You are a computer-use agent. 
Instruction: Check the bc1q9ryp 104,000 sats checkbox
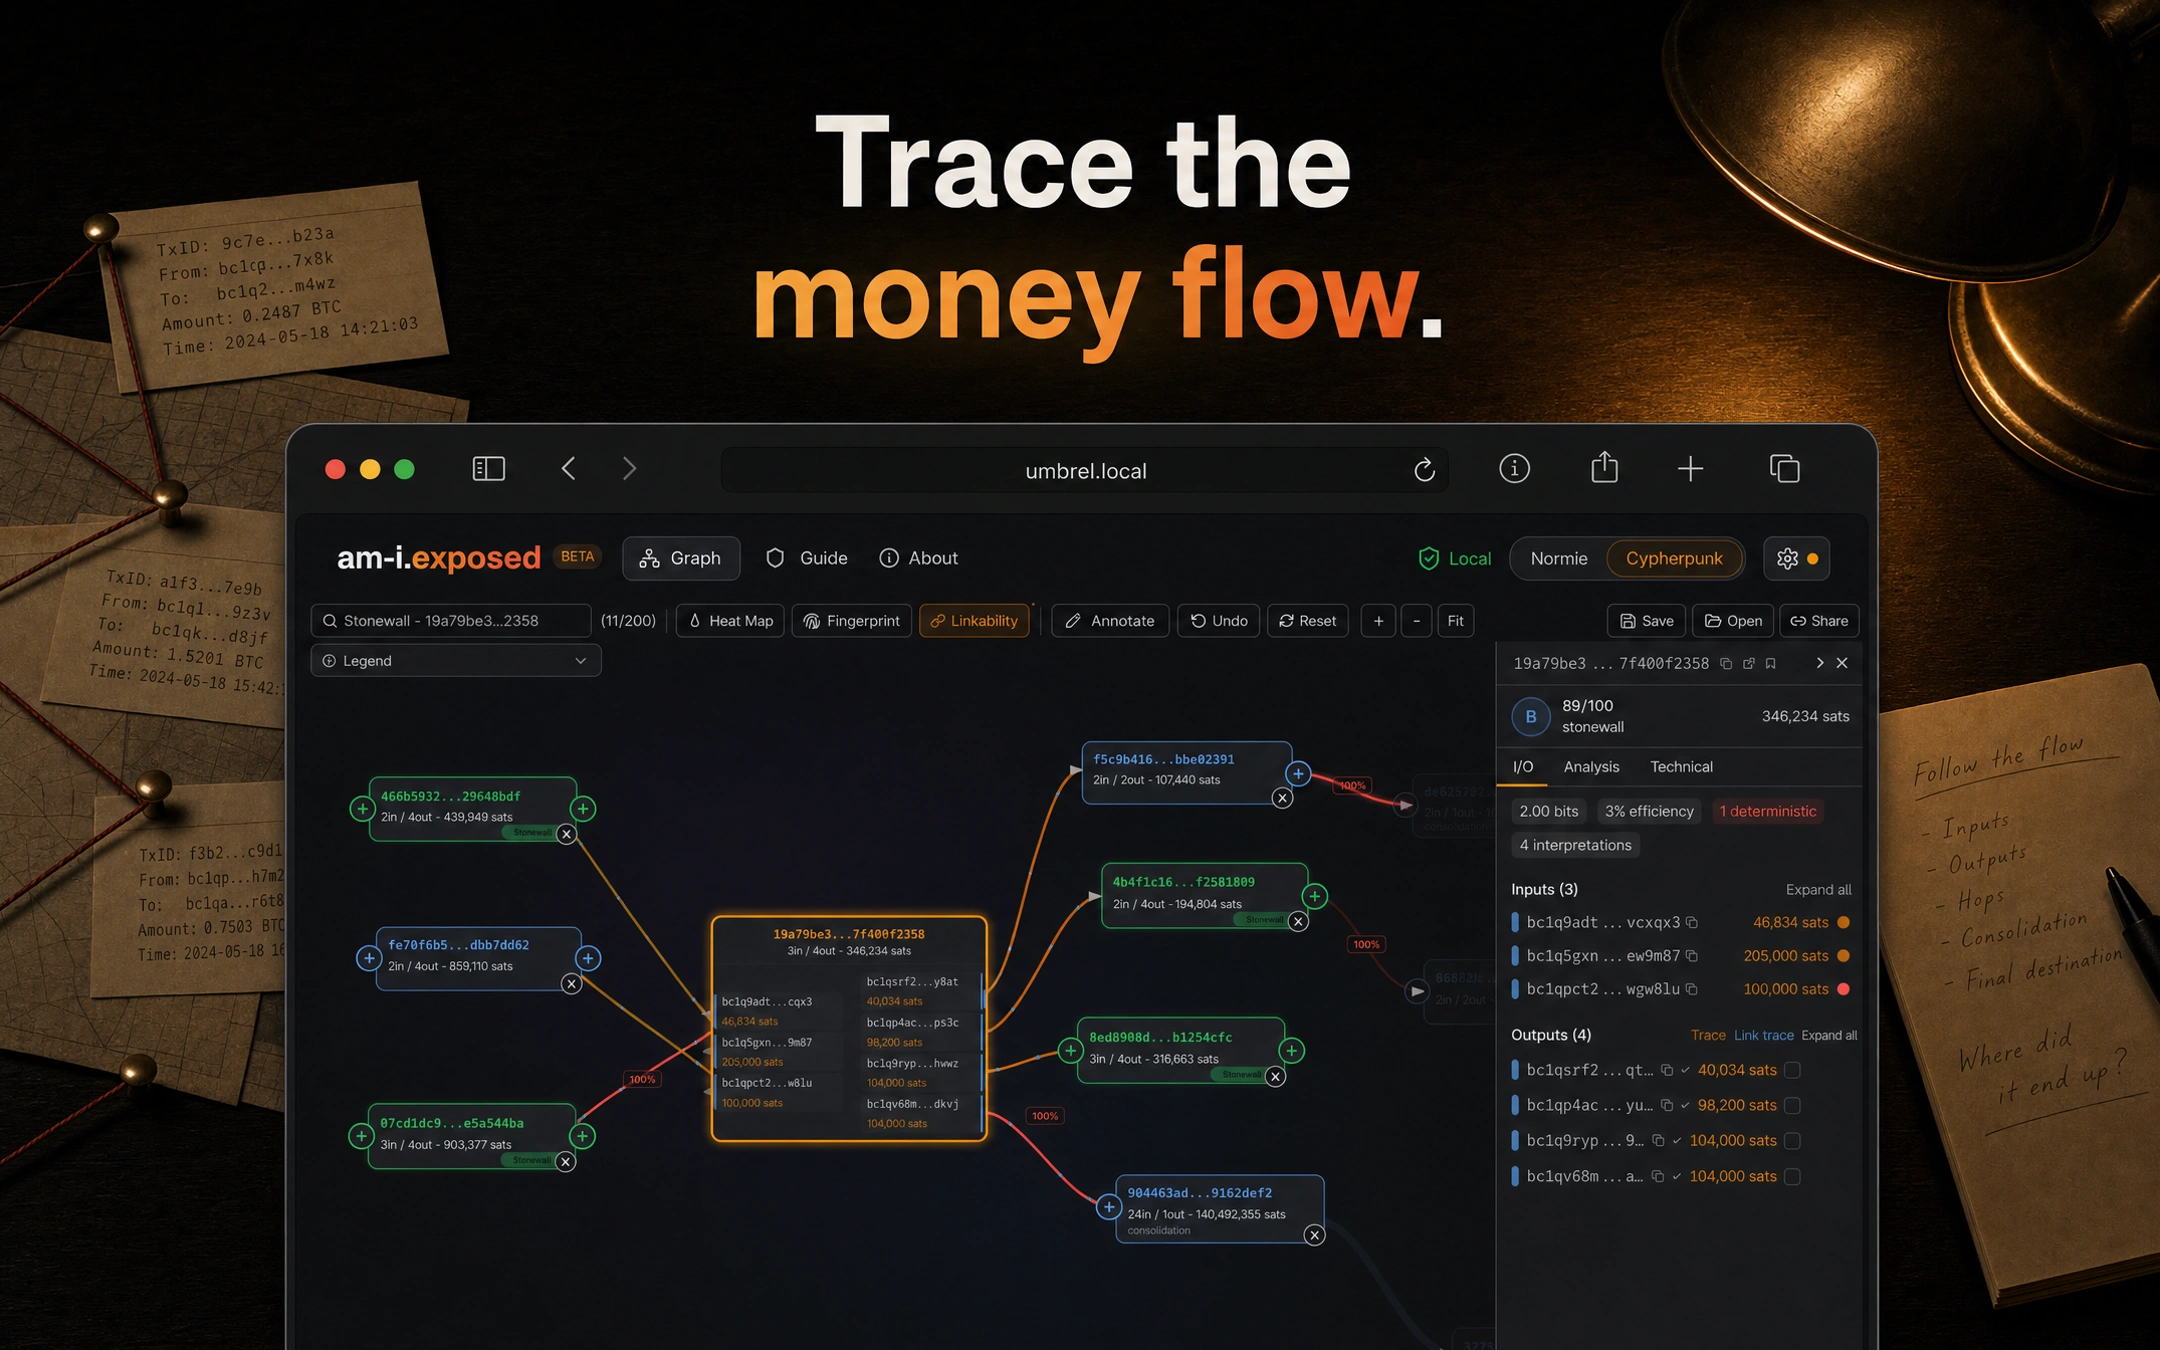1793,1140
